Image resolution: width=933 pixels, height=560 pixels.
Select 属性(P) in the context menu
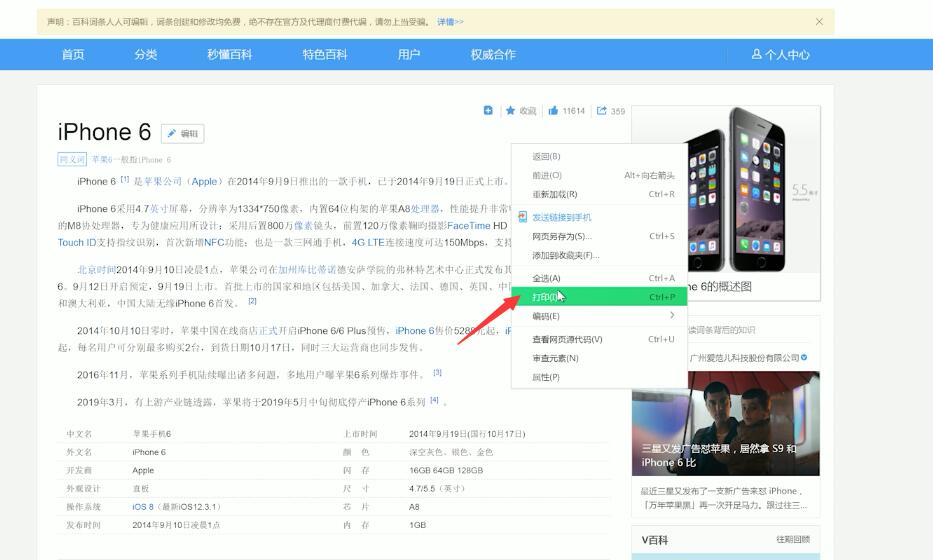click(599, 377)
